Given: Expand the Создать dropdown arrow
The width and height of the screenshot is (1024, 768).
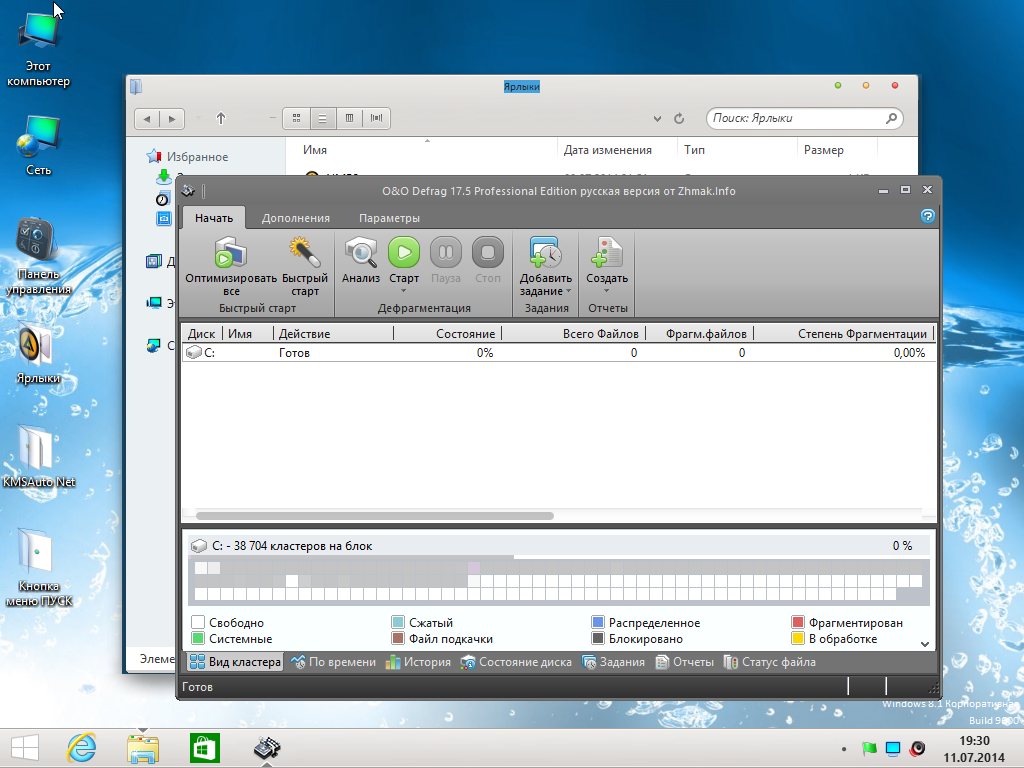Looking at the screenshot, I should click(607, 291).
